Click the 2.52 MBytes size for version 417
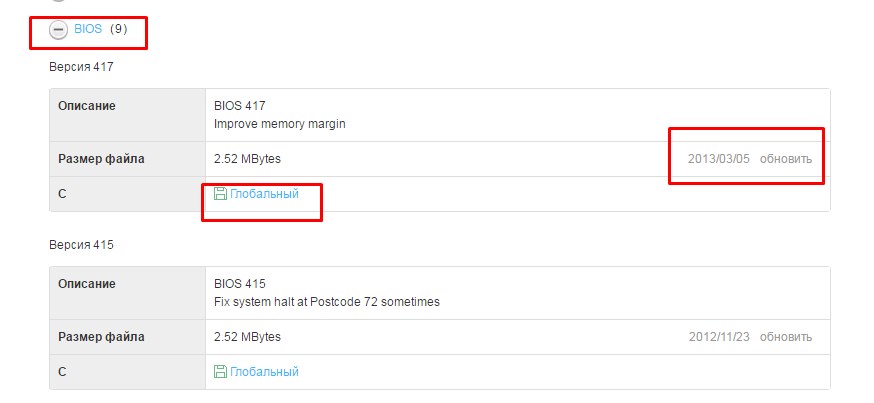This screenshot has width=874, height=403. (x=247, y=159)
